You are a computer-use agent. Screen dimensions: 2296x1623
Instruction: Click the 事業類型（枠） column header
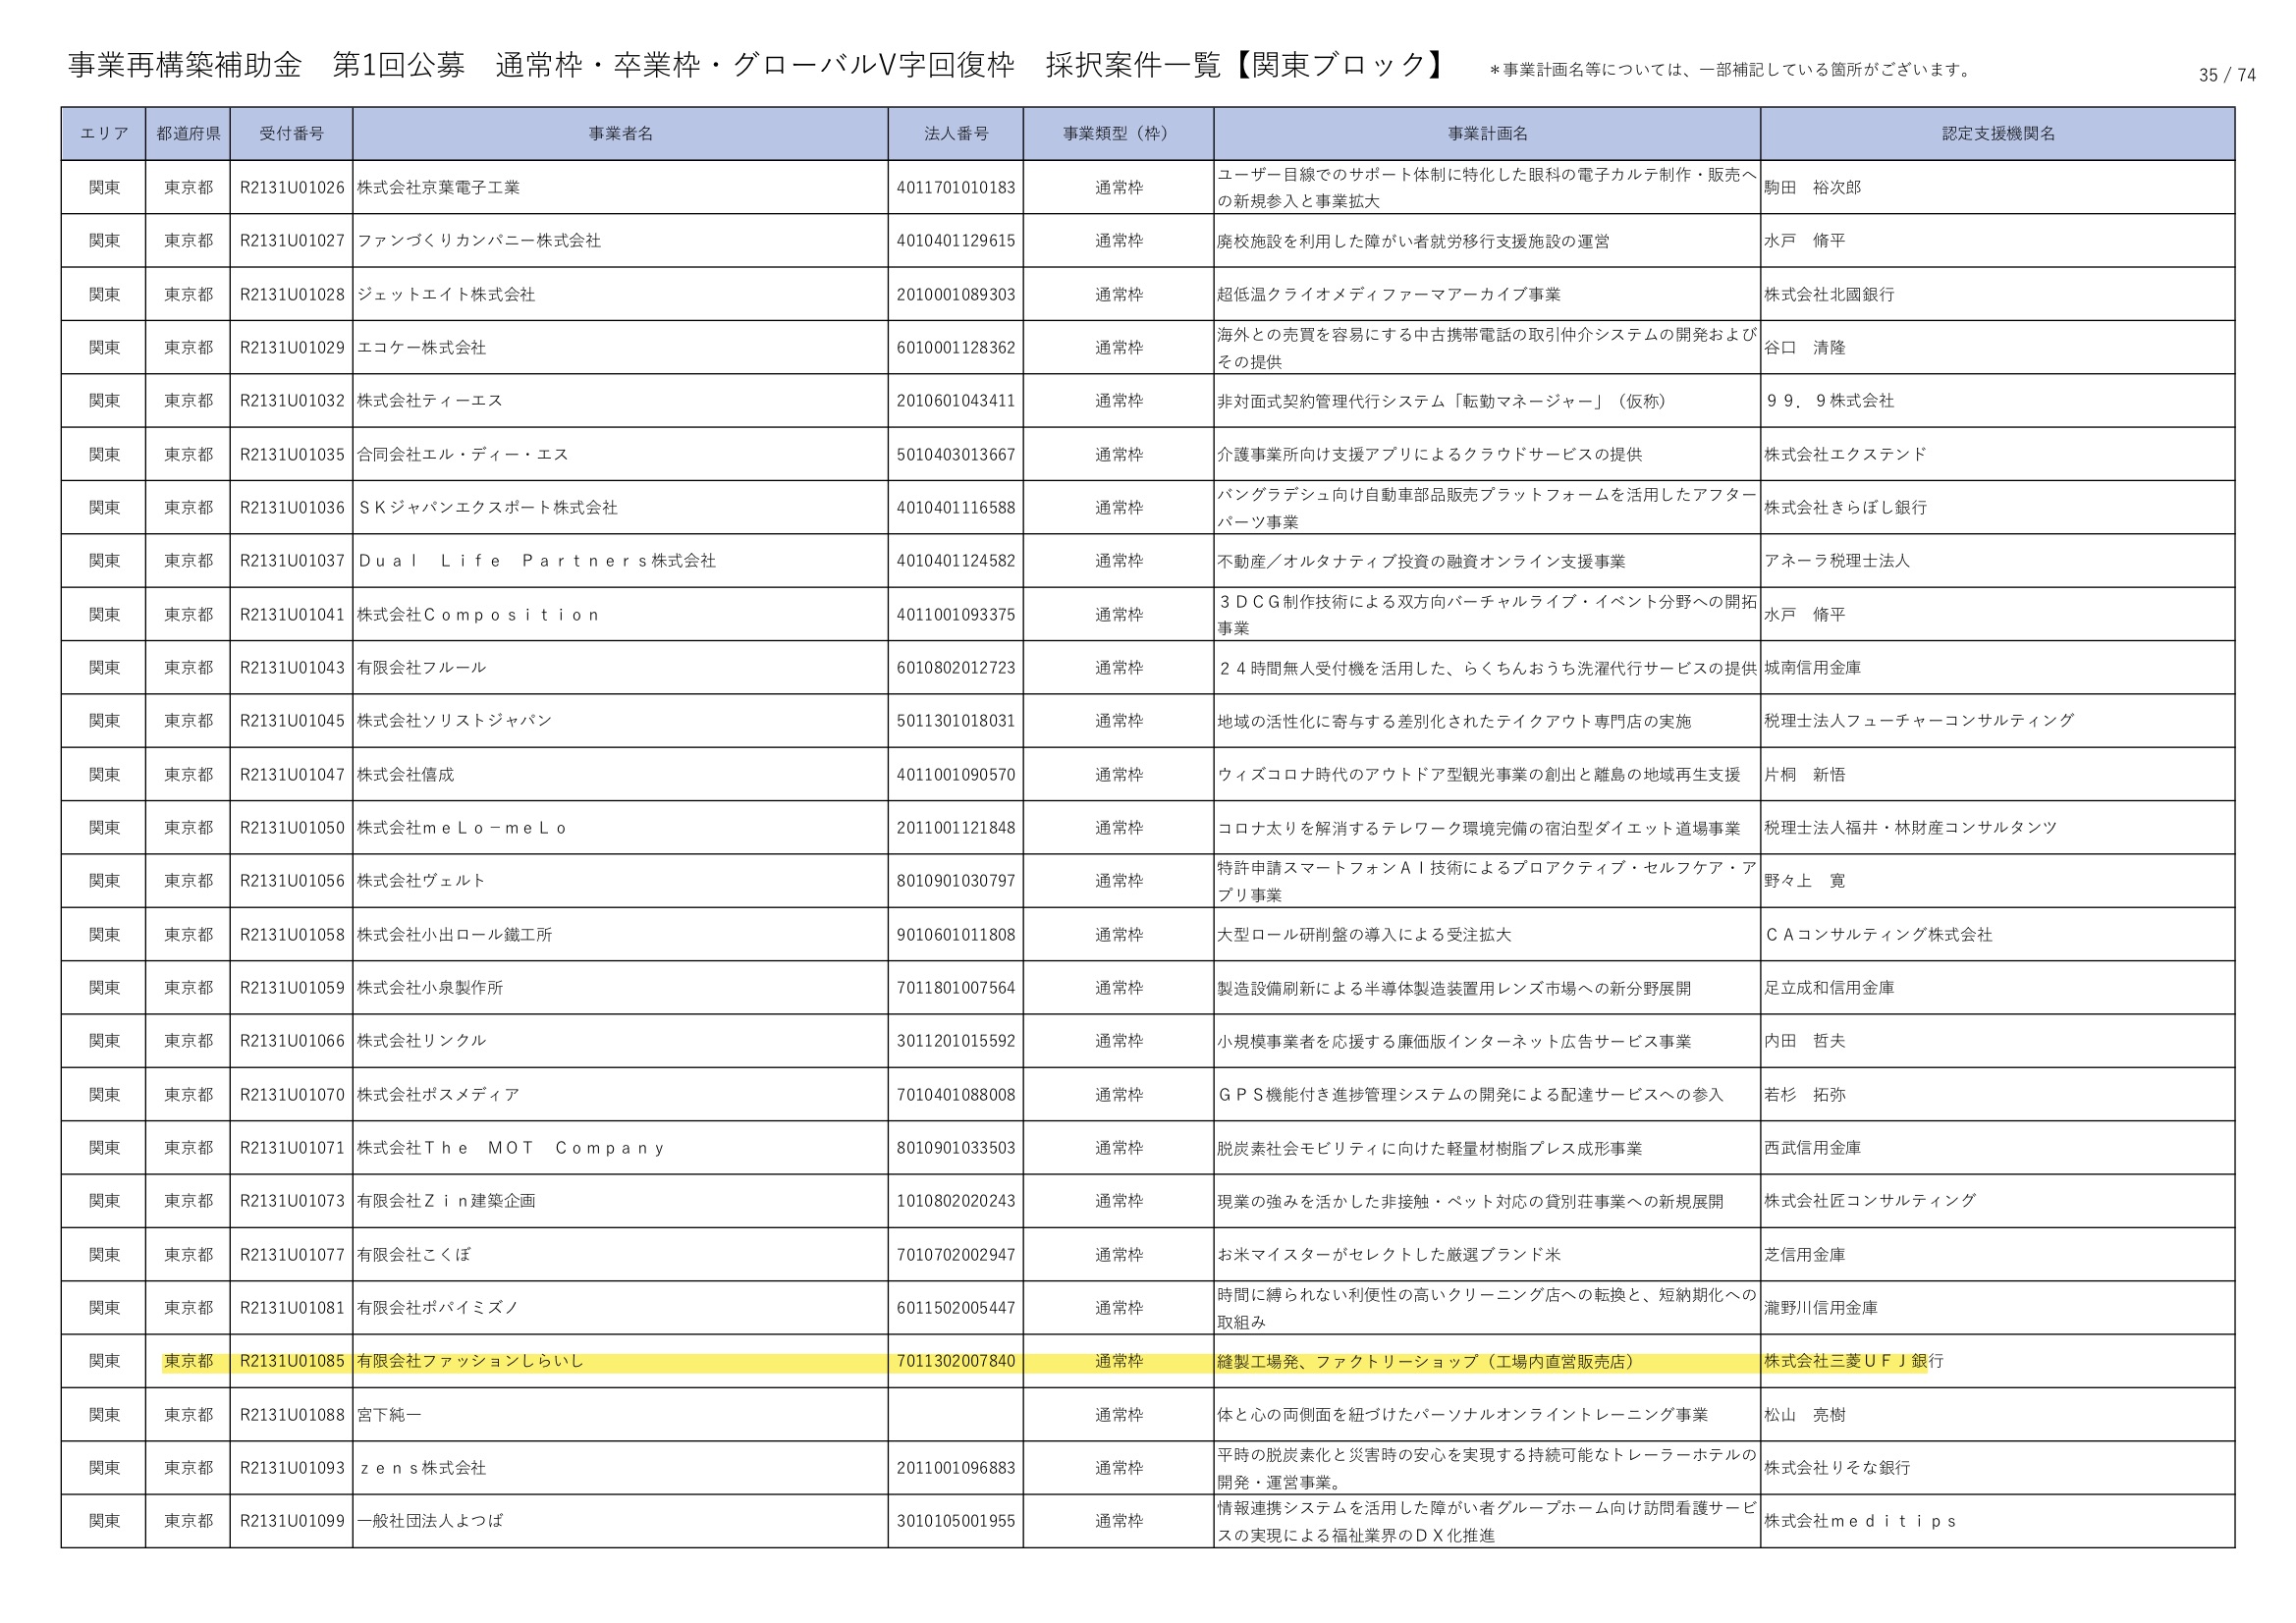pyautogui.click(x=1117, y=134)
